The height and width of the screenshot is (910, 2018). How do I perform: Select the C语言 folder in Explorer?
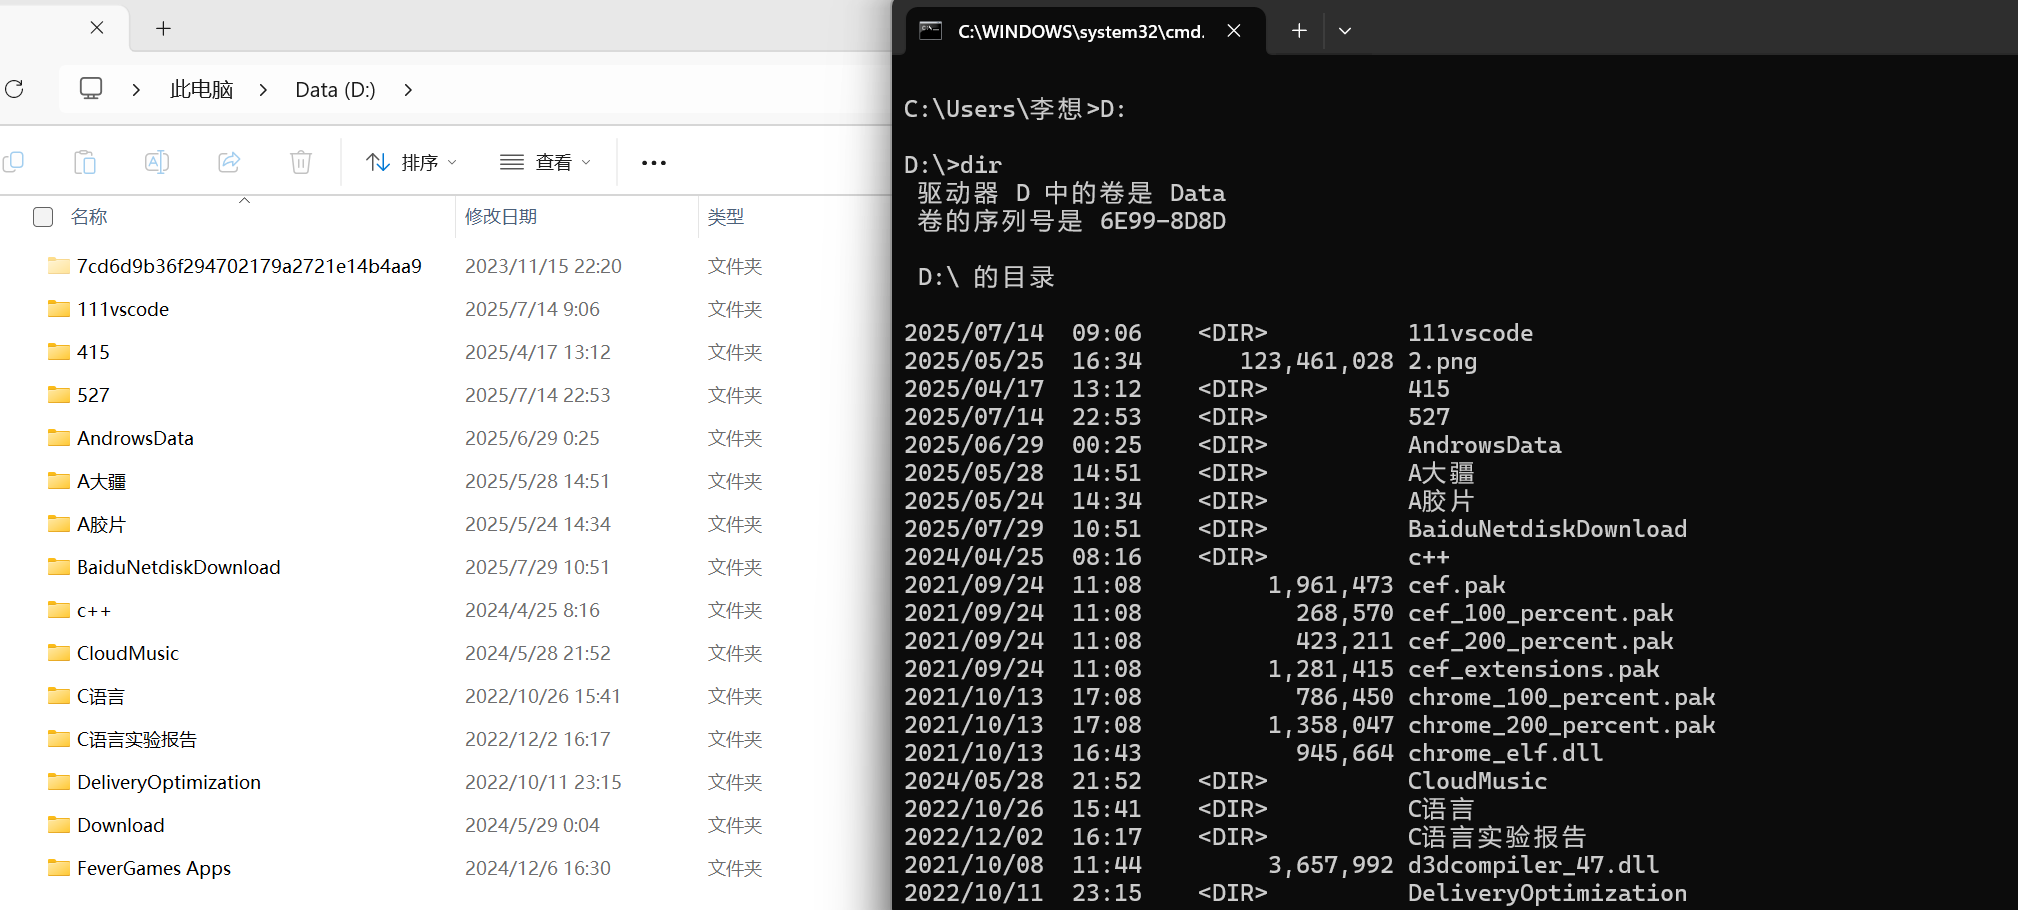(x=101, y=696)
